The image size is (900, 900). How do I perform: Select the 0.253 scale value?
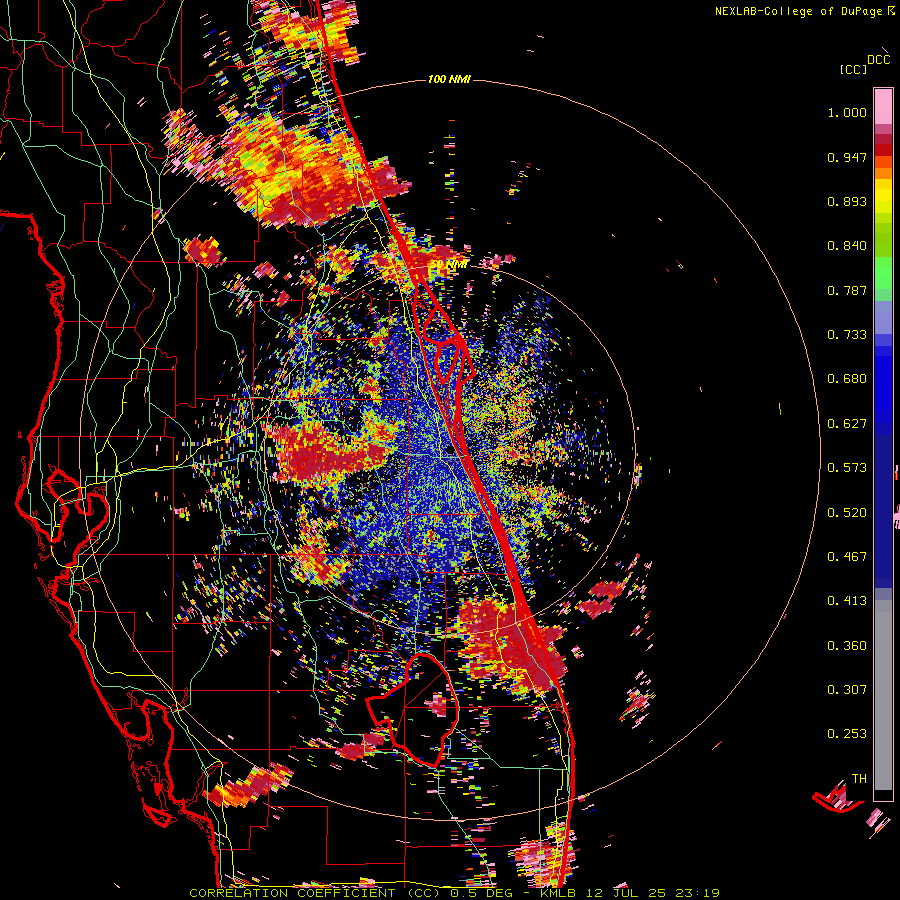click(x=847, y=734)
